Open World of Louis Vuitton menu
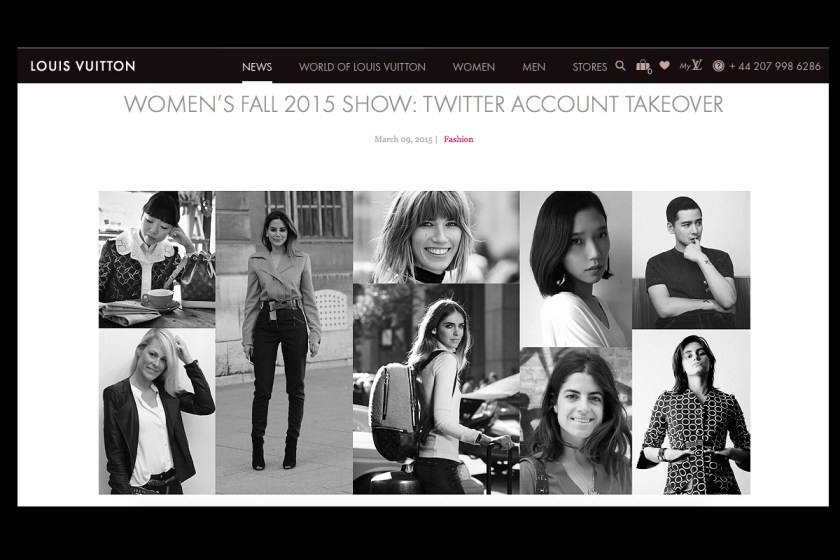Screen dimensions: 840x560 pyautogui.click(x=362, y=67)
